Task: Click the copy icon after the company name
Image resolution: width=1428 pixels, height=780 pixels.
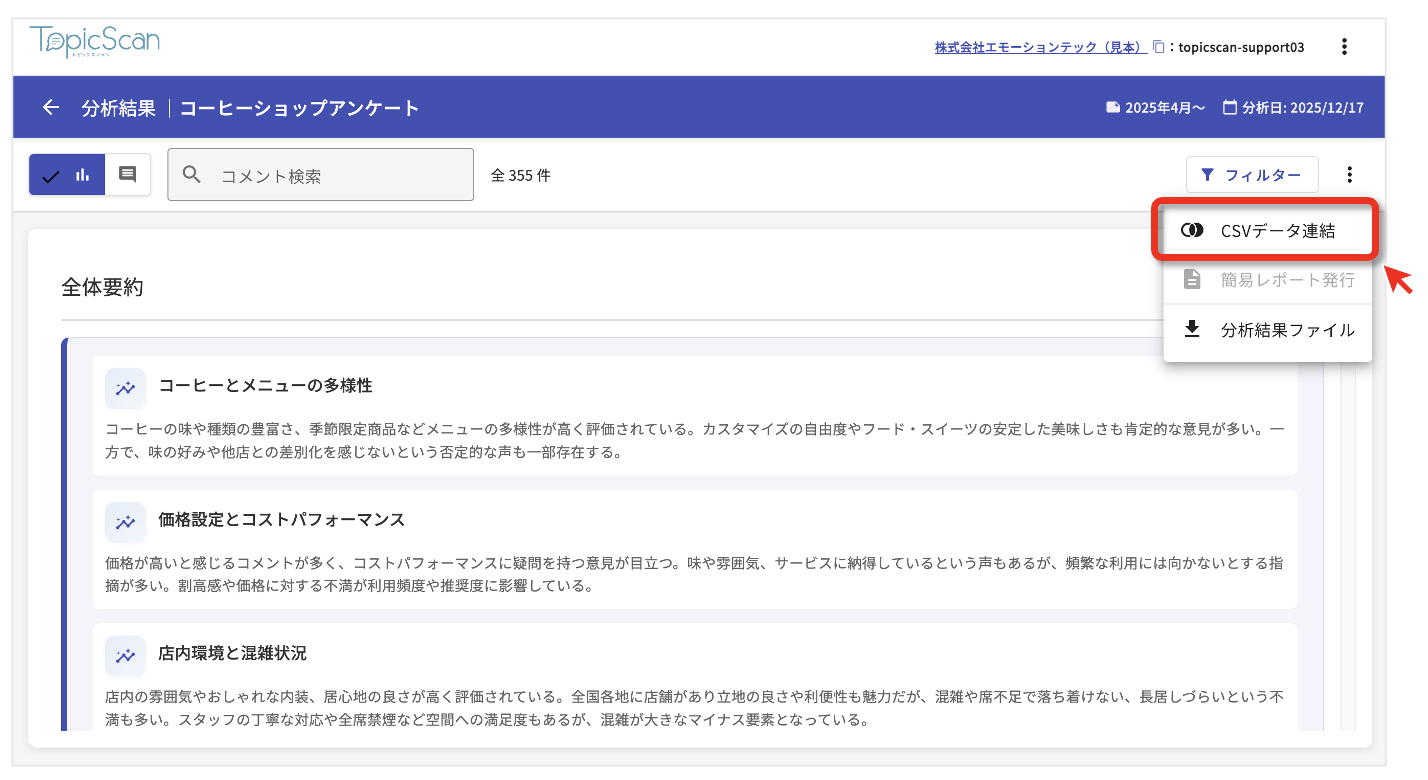Action: [x=1158, y=47]
